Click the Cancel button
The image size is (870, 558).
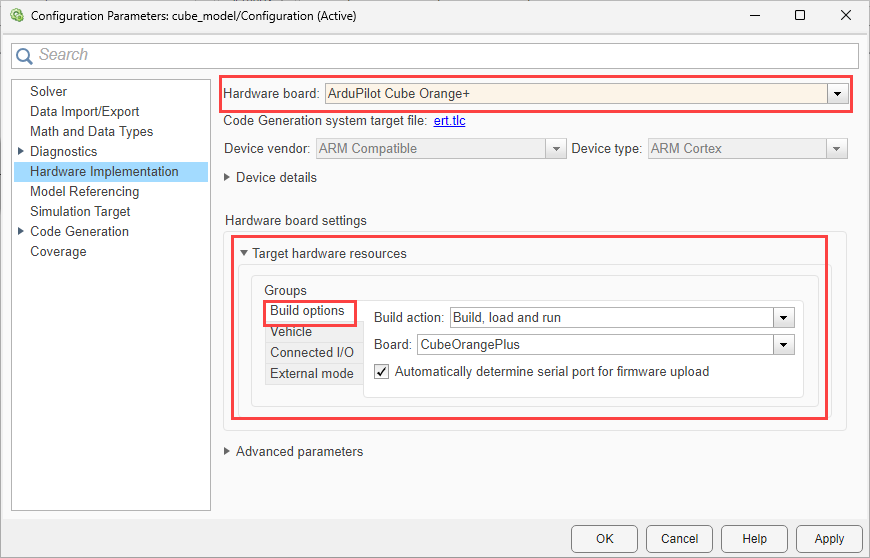coord(679,539)
